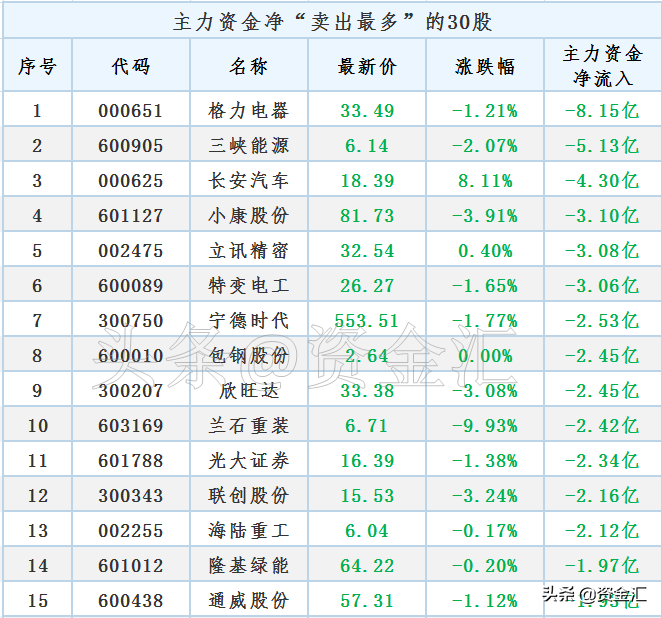The height and width of the screenshot is (618, 662).
Task: Select stock code 600905
Action: coord(131,146)
